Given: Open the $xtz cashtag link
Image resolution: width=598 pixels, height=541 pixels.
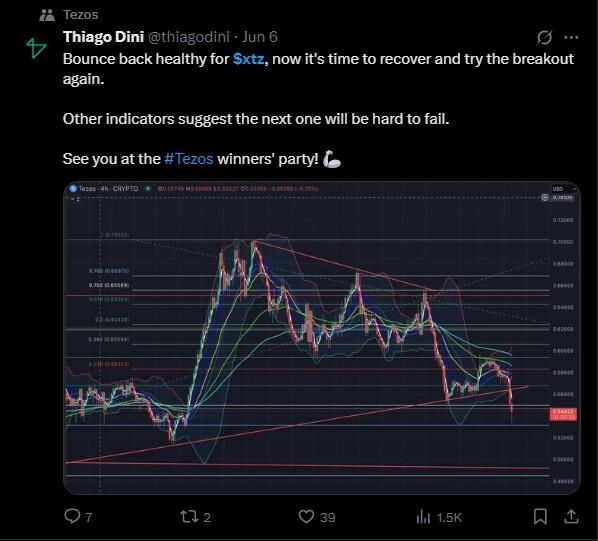Looking at the screenshot, I should [249, 59].
